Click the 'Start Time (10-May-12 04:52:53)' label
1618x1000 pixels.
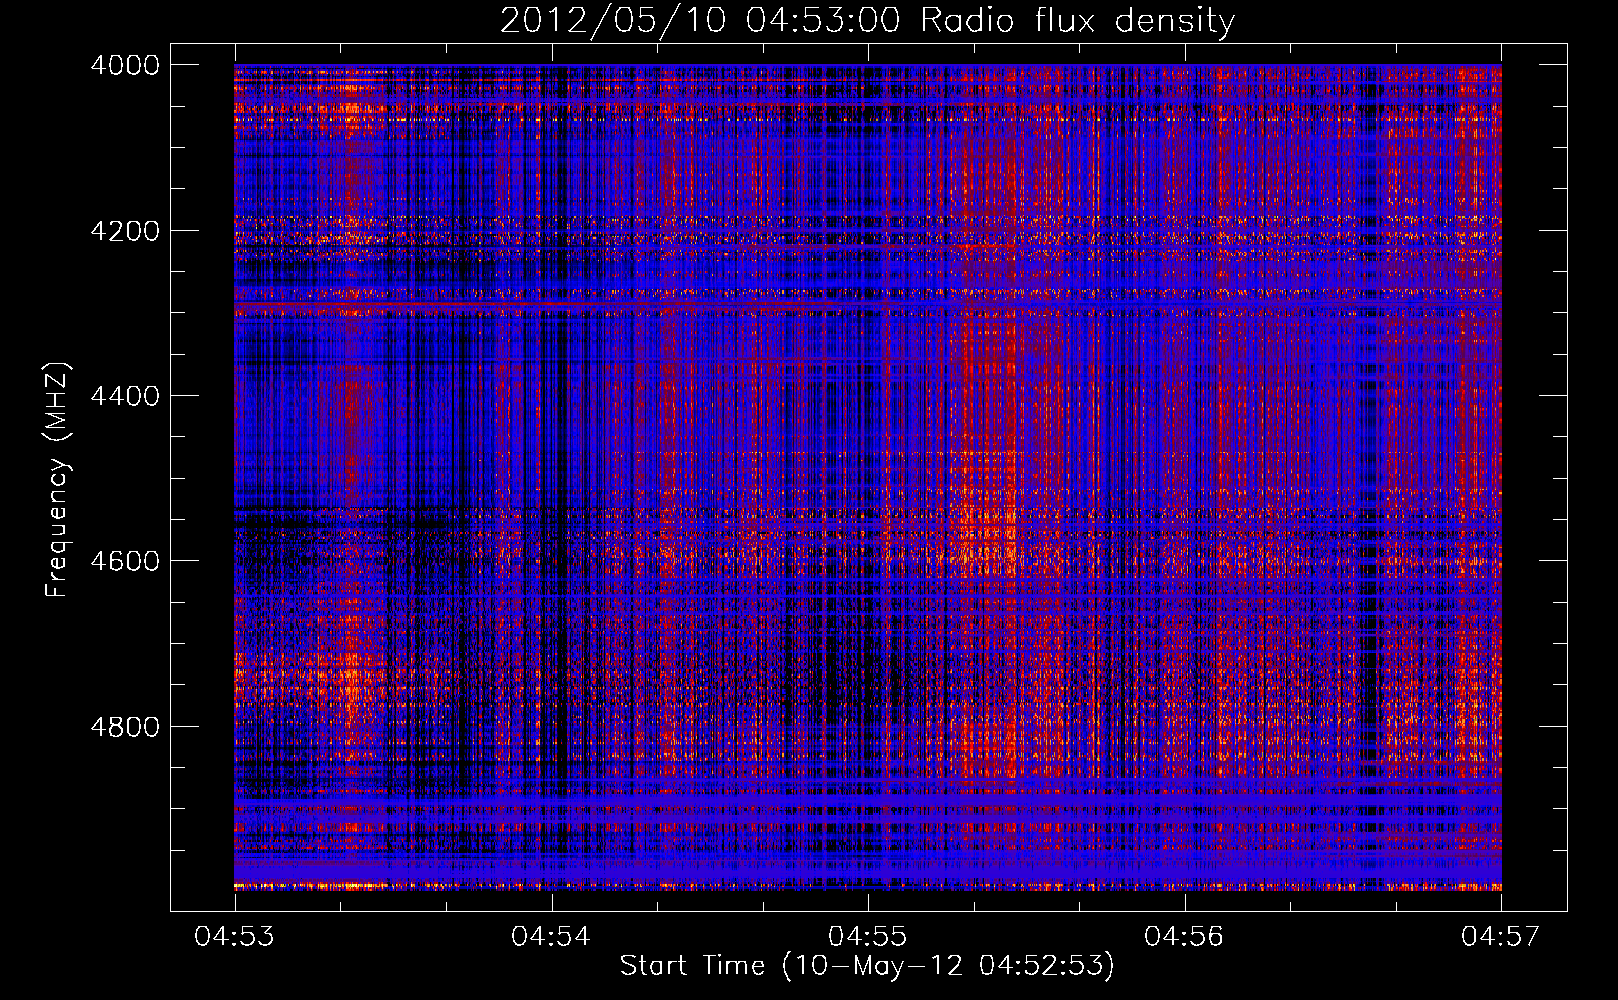pyautogui.click(x=867, y=966)
